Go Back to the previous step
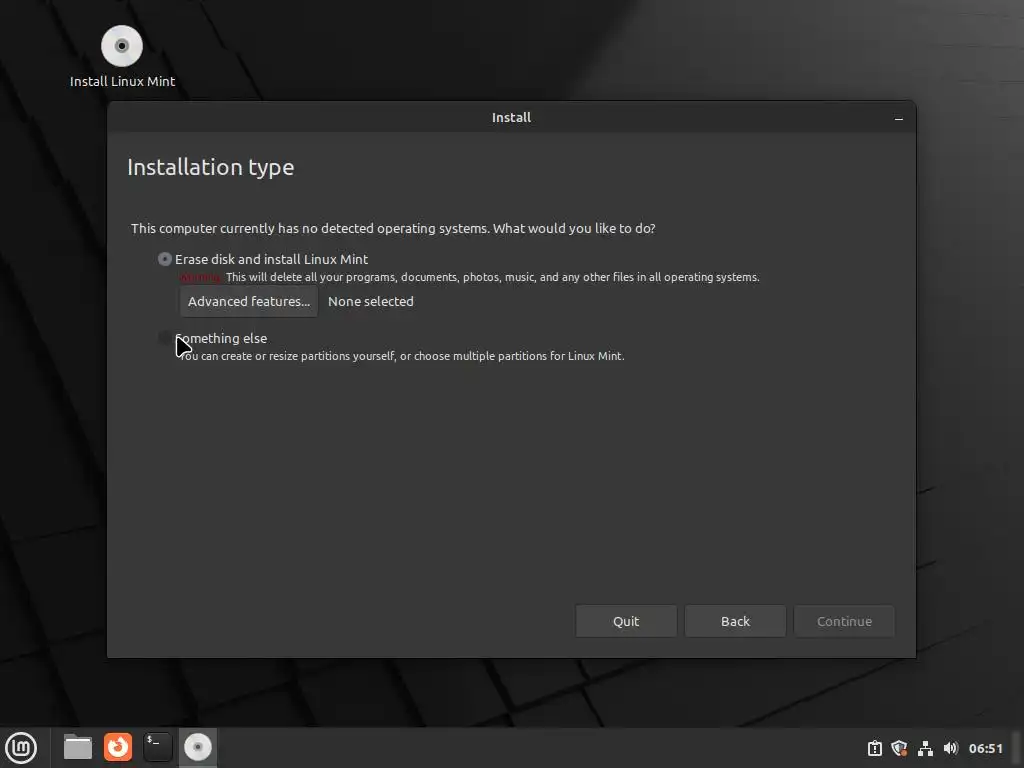1024x768 pixels. point(735,621)
